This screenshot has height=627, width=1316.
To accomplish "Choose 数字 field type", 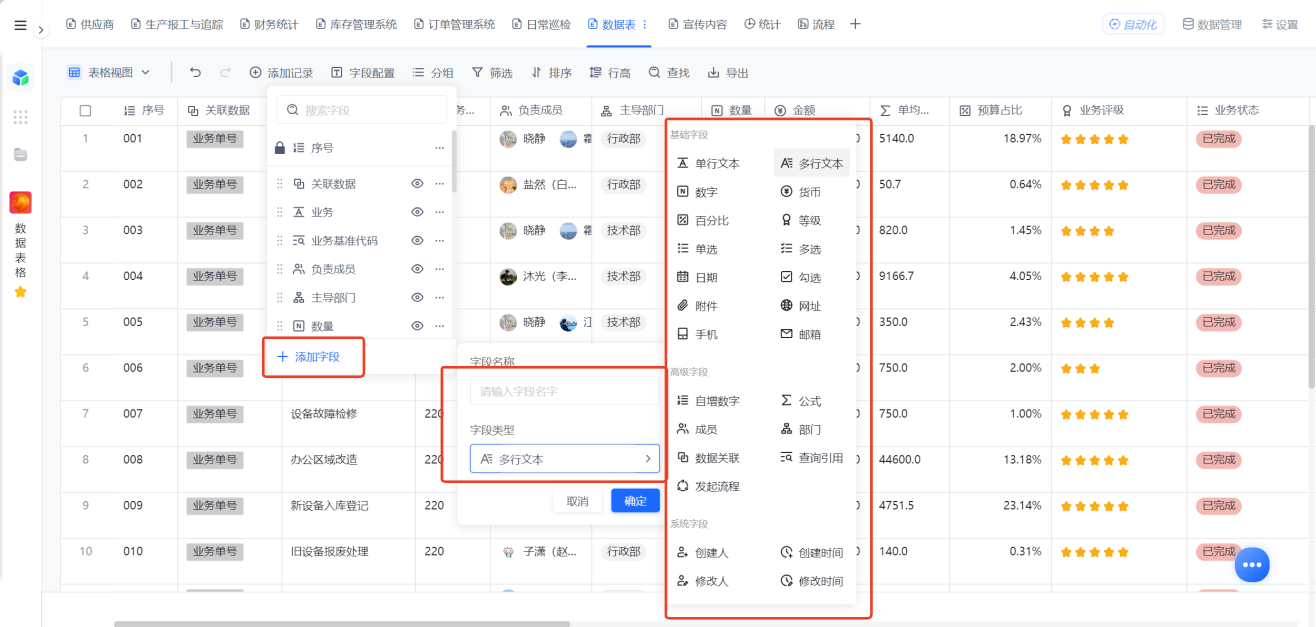I will 698,192.
